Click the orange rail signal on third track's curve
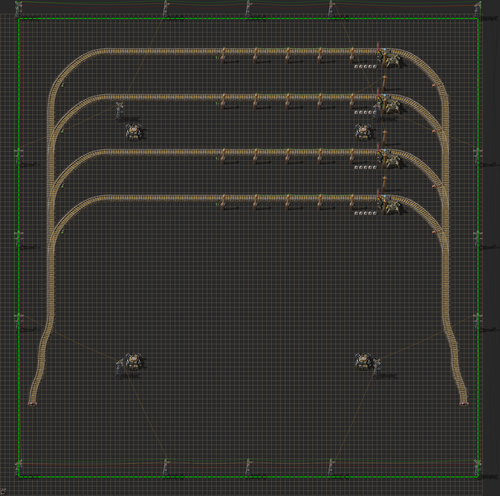500x496 pixels. pyautogui.click(x=434, y=186)
